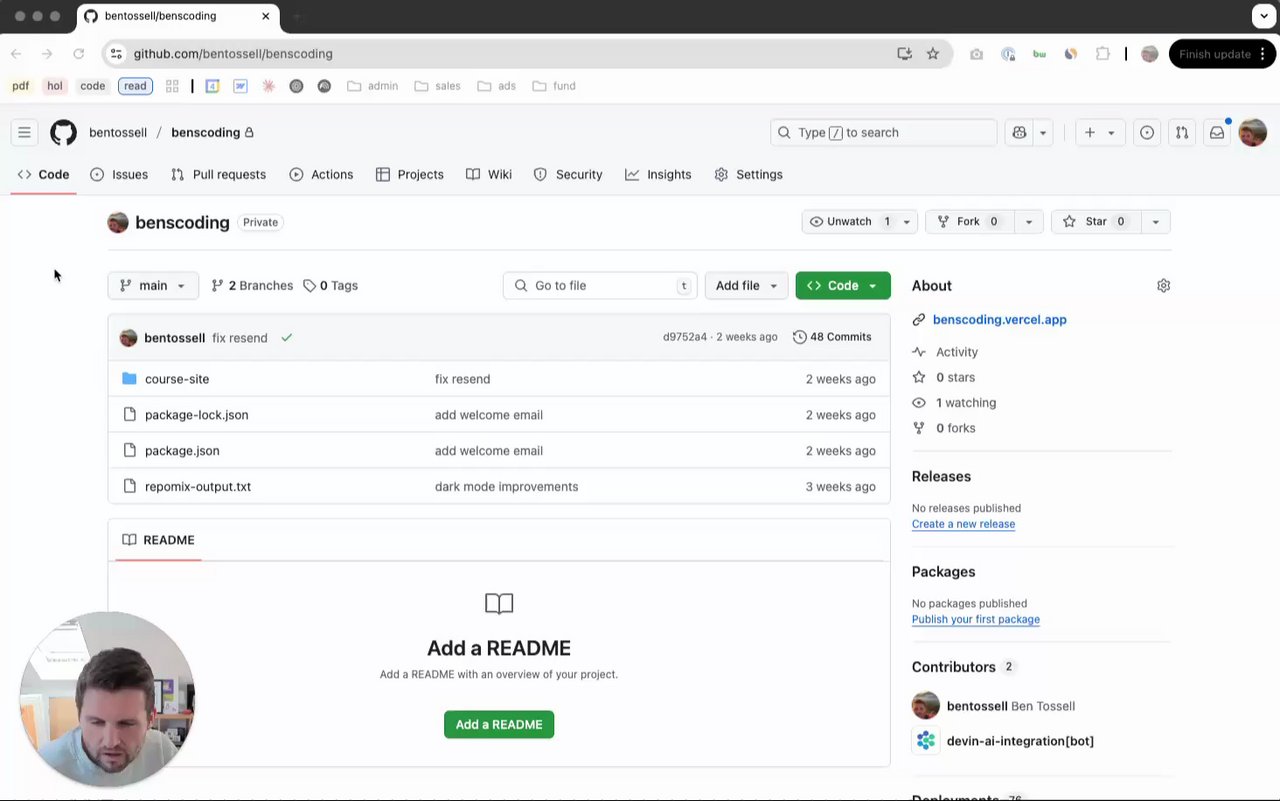Open Copilot chat icon in header
The height and width of the screenshot is (801, 1280).
click(1019, 132)
